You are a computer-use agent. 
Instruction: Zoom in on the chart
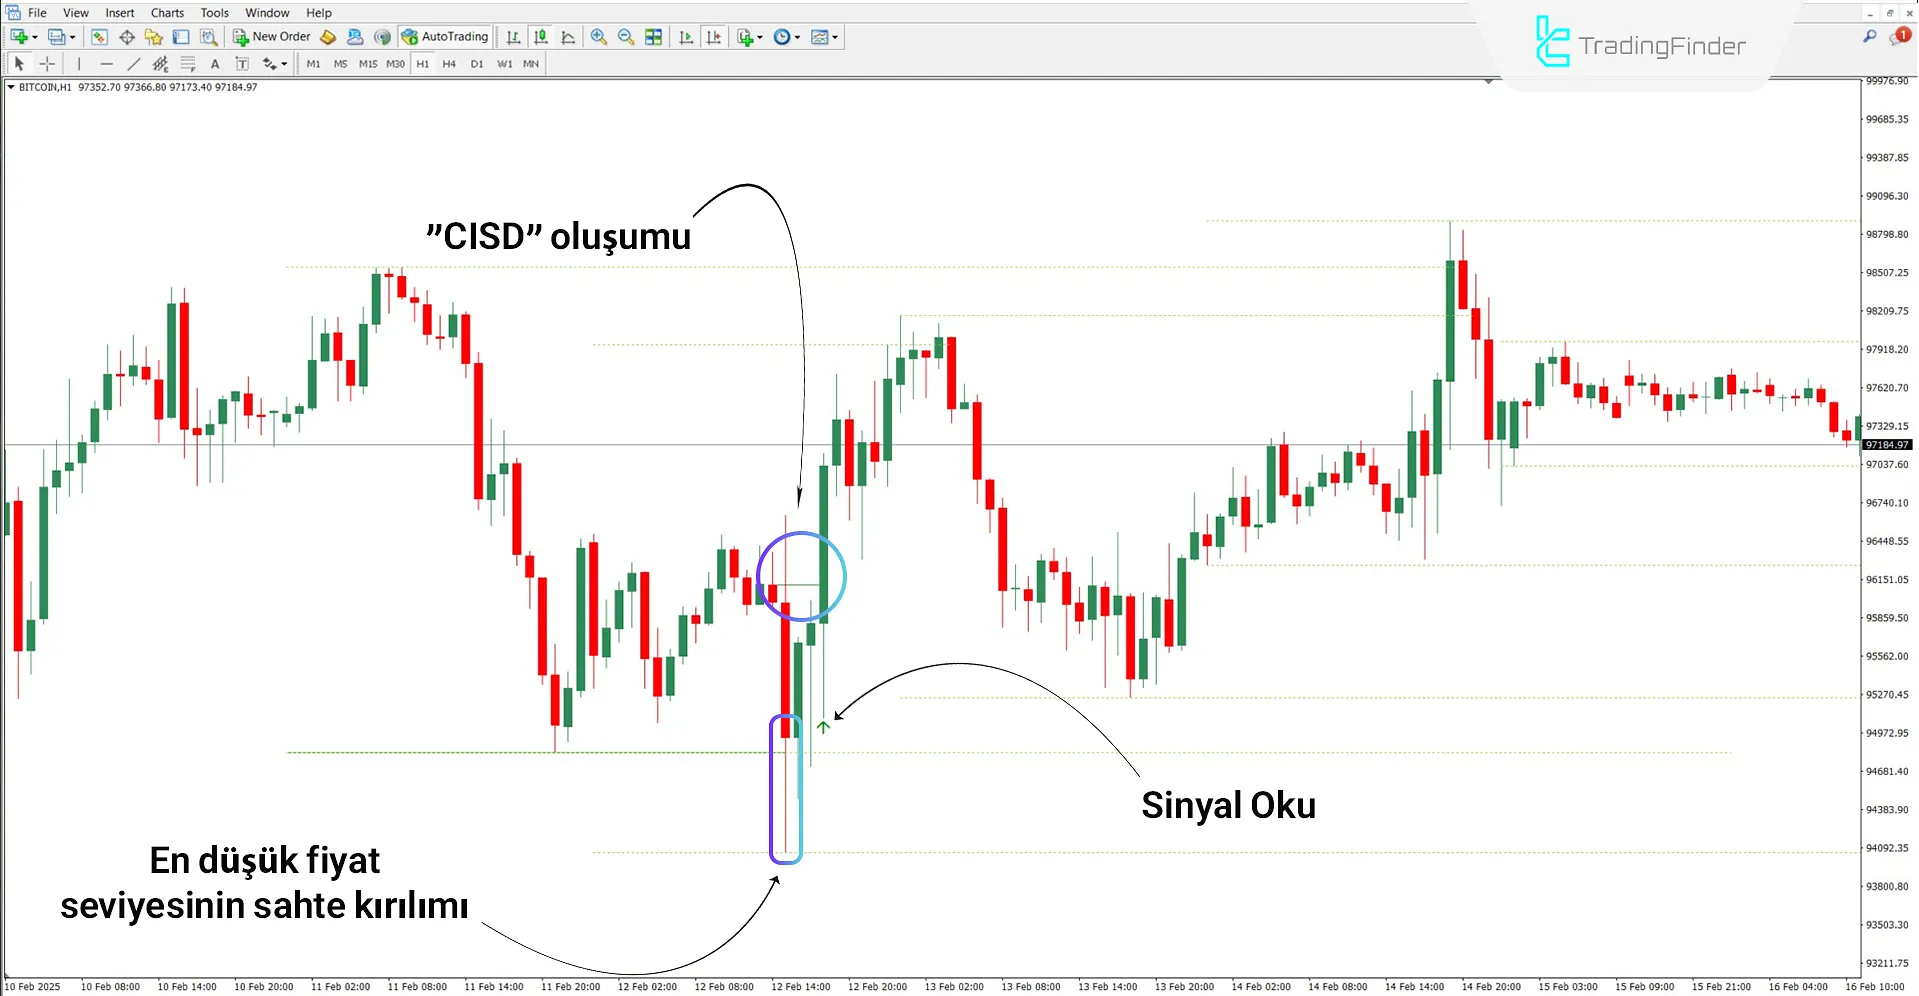pos(598,37)
